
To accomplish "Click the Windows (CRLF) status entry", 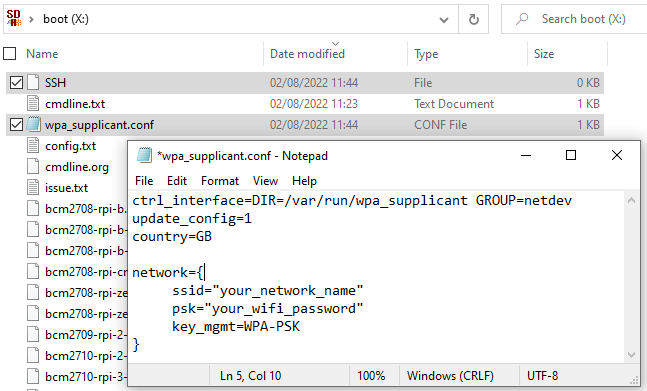I will tap(450, 376).
